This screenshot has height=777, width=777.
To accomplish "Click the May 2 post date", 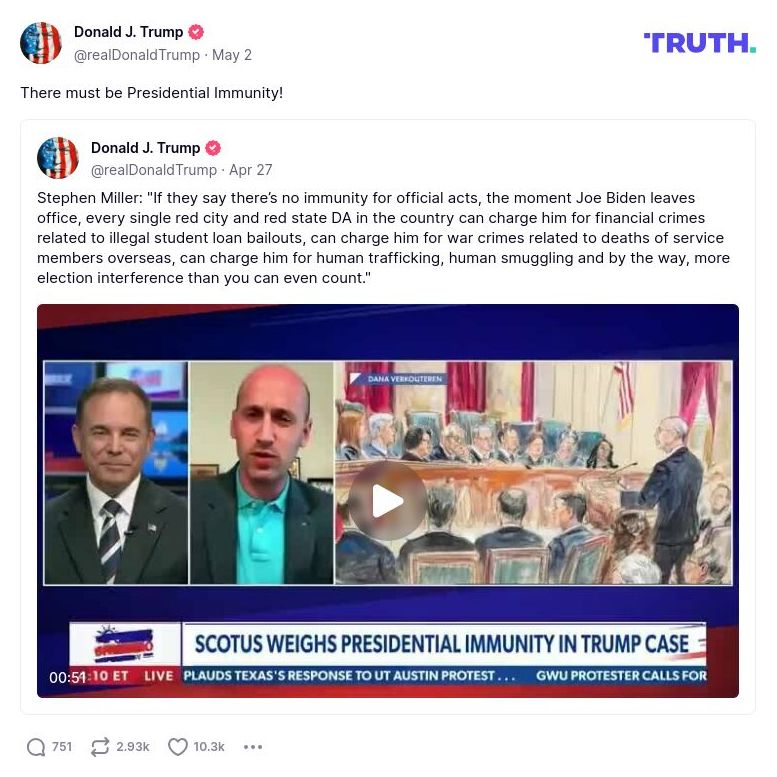I will coord(232,55).
